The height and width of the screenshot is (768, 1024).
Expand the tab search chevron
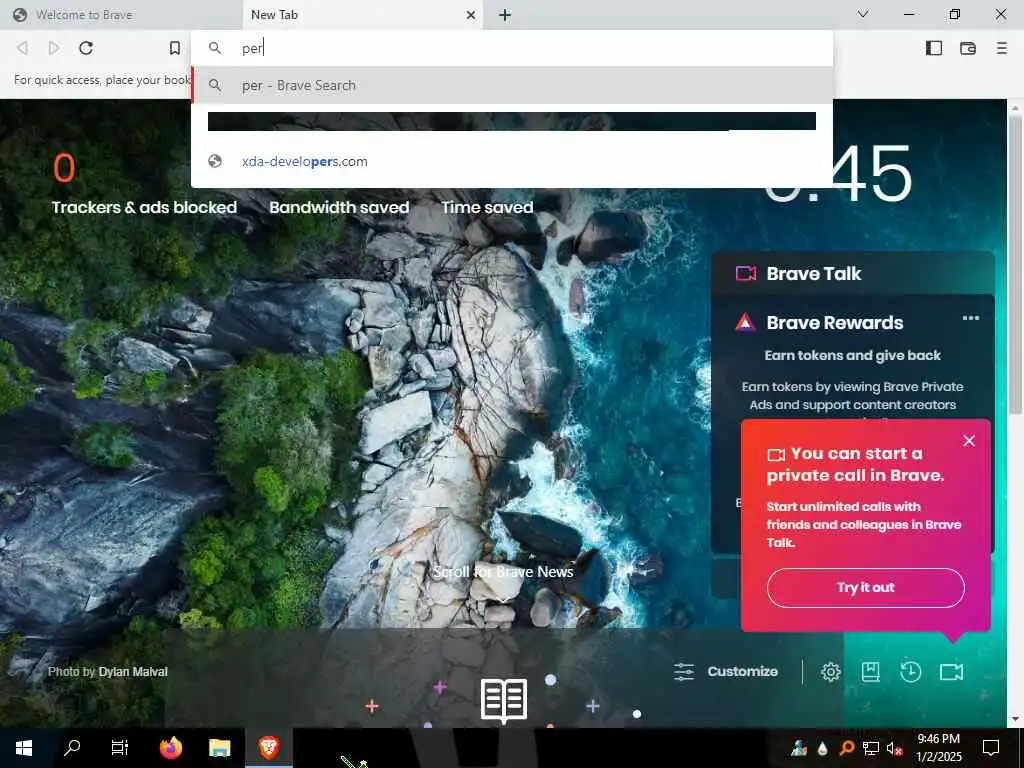click(863, 14)
